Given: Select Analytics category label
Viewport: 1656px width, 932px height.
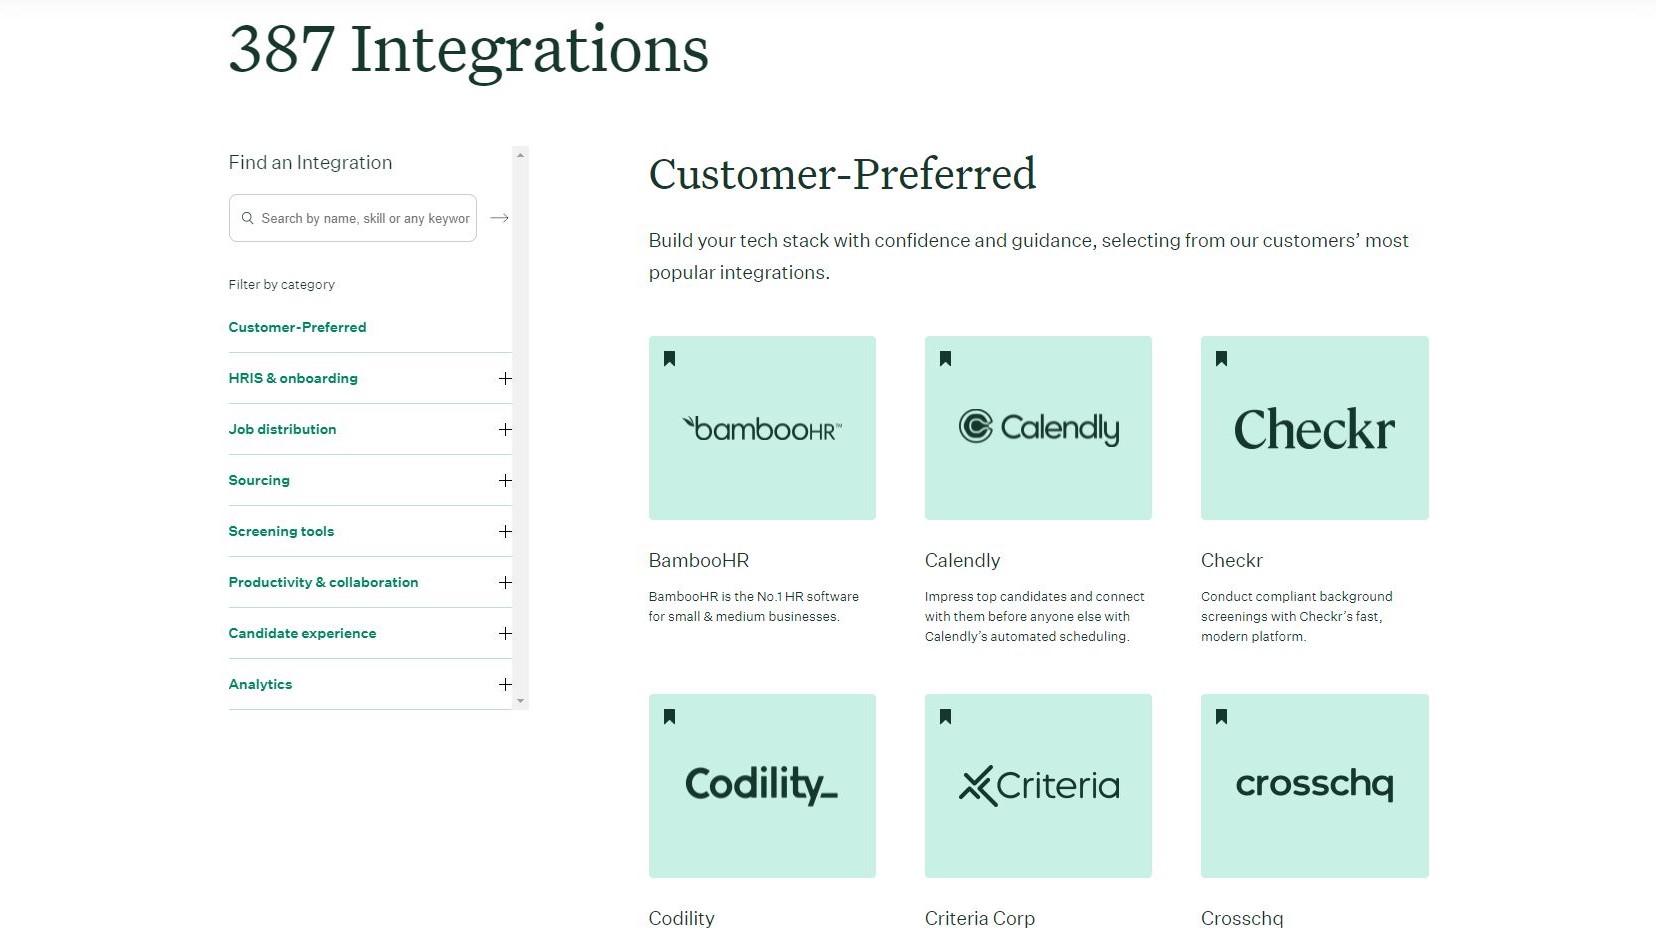Looking at the screenshot, I should click(x=260, y=684).
